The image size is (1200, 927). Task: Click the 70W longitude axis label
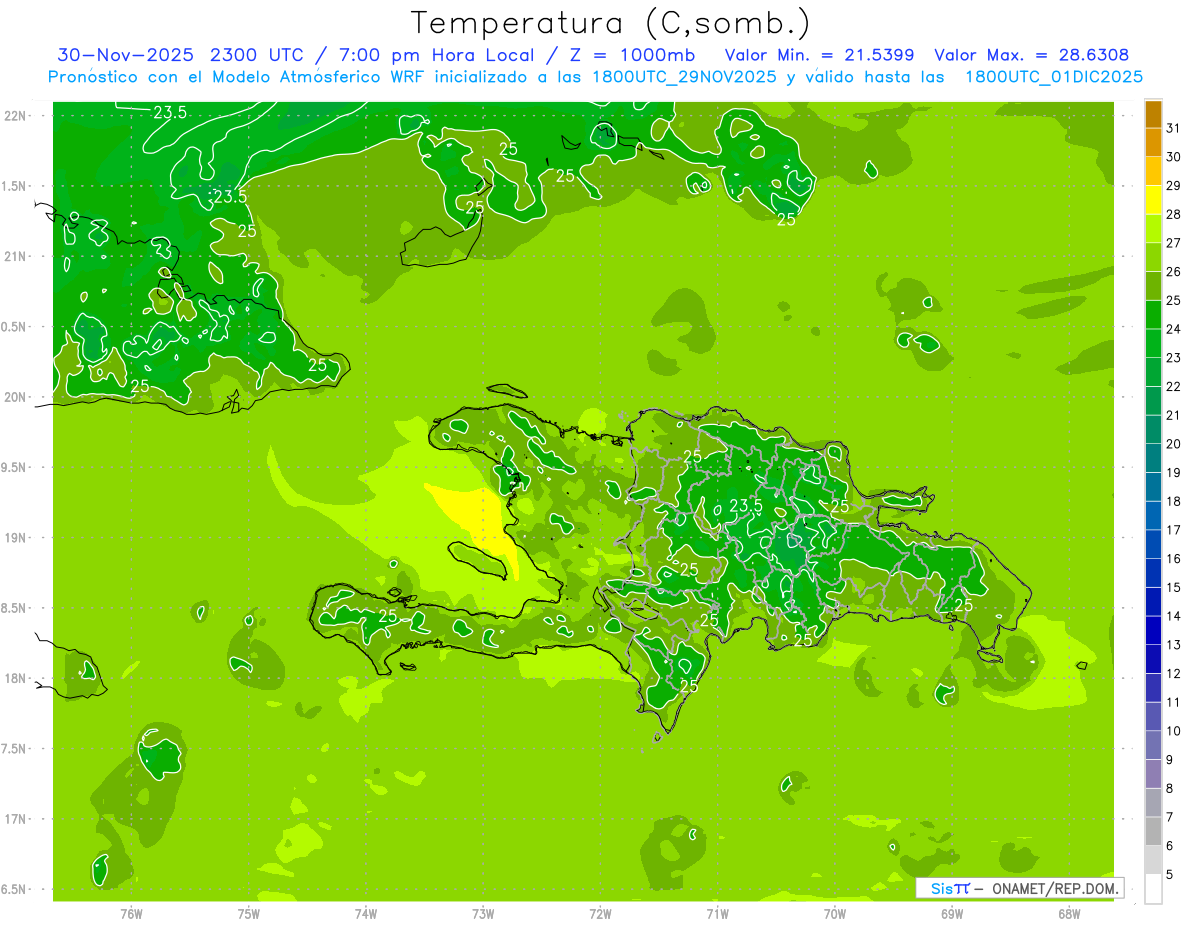[x=835, y=914]
